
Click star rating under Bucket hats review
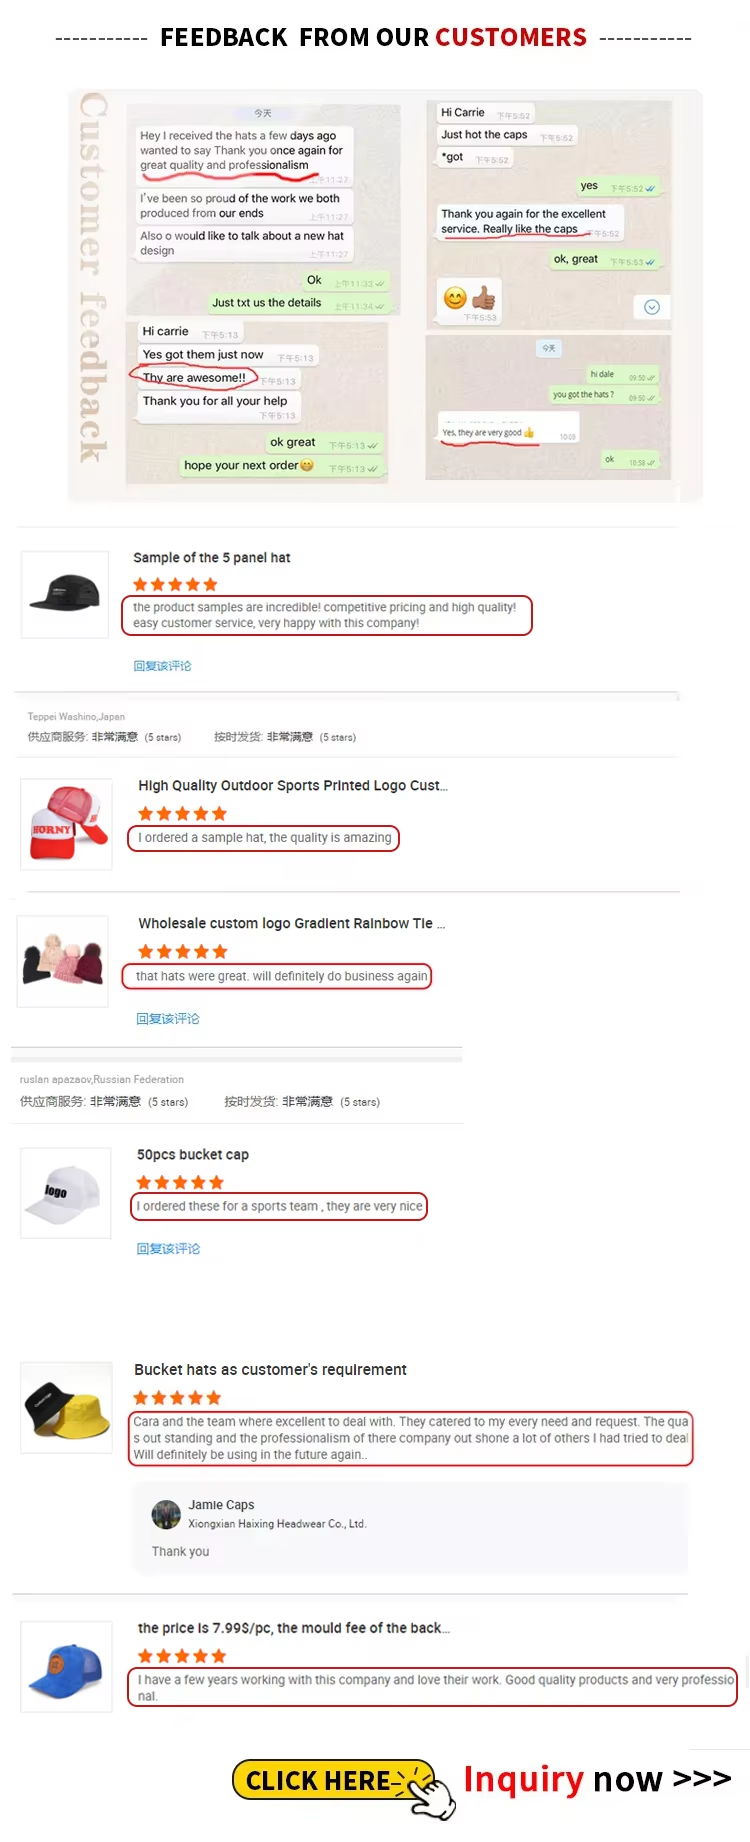(x=177, y=1398)
